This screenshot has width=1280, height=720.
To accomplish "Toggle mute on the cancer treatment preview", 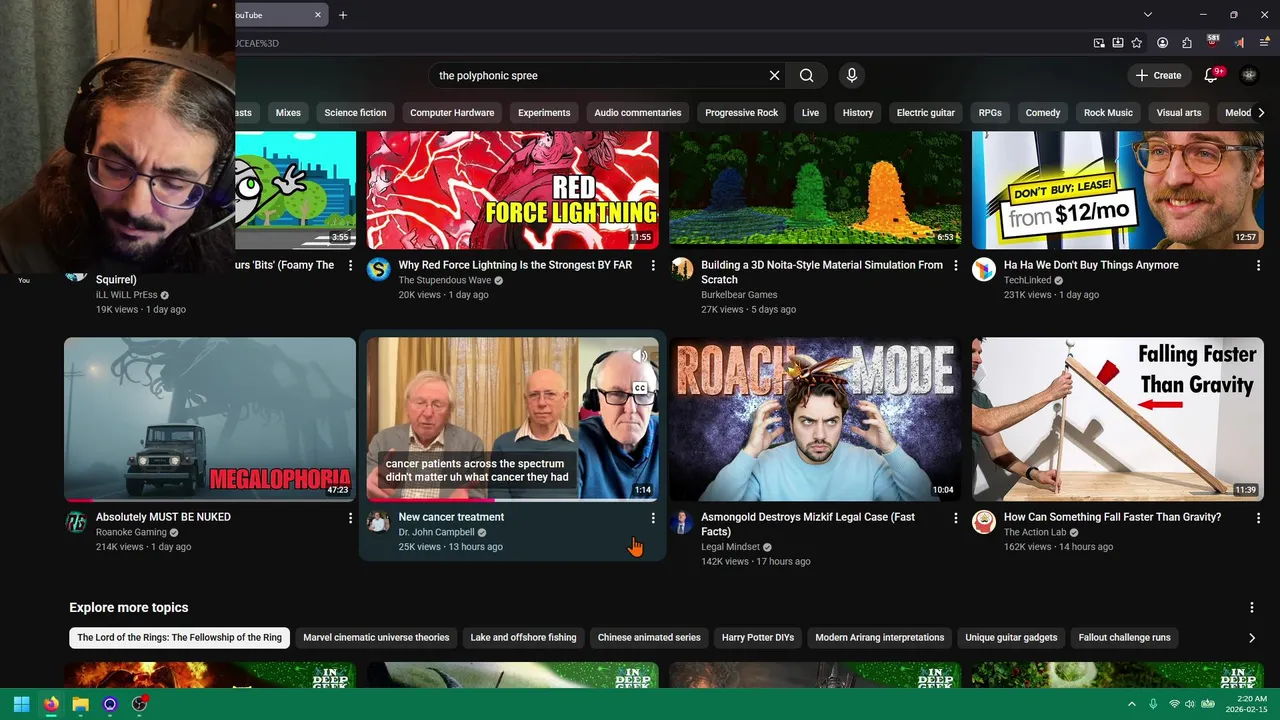I will click(x=641, y=356).
